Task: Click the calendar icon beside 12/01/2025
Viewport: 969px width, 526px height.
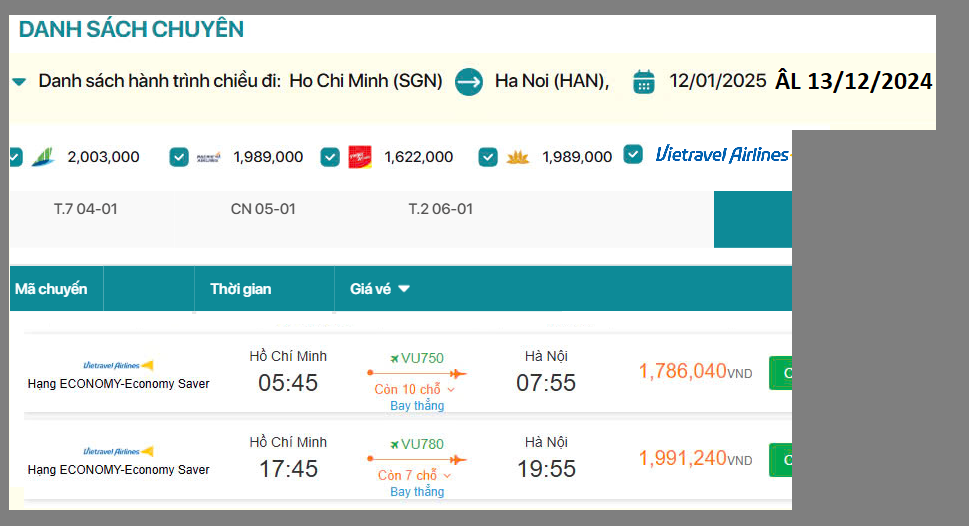Action: pyautogui.click(x=644, y=81)
